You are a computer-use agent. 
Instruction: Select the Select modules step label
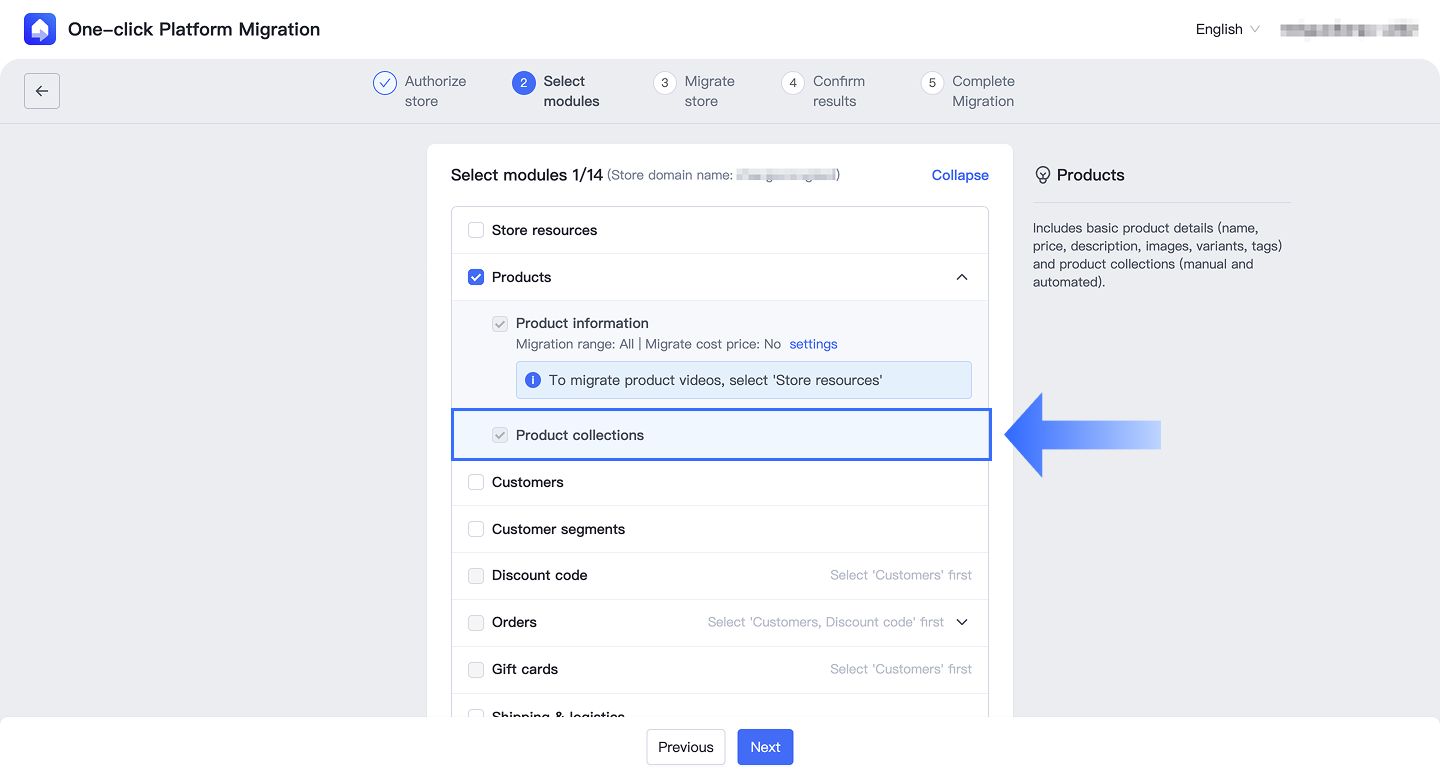pos(571,91)
